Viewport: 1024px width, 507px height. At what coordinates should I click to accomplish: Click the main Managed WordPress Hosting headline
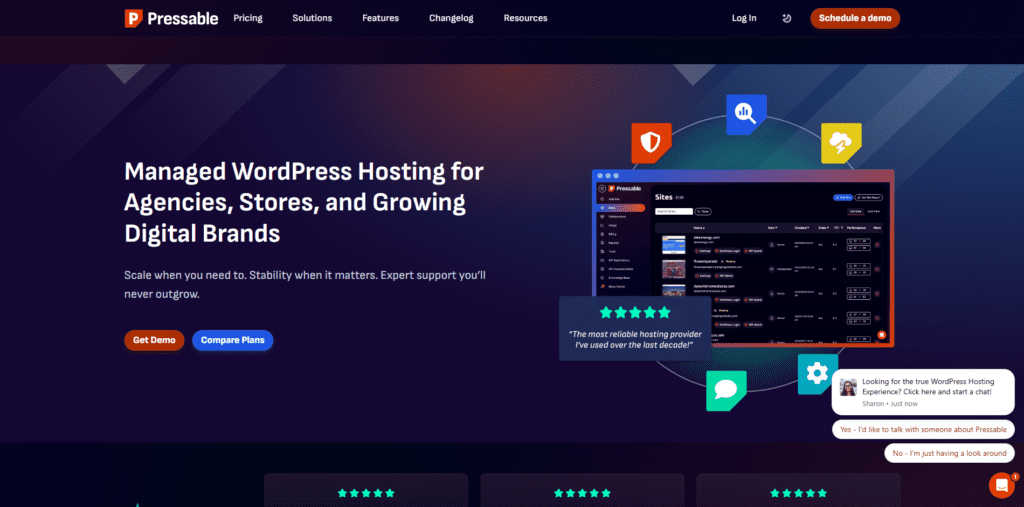tap(304, 202)
